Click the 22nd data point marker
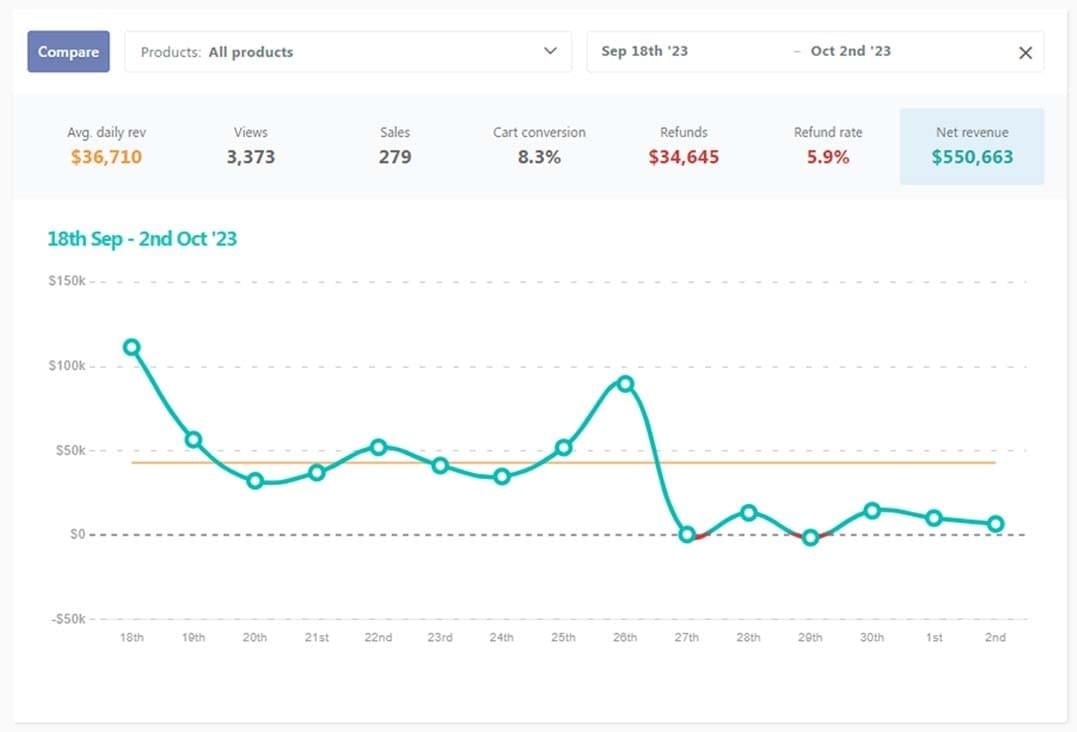The height and width of the screenshot is (732, 1077). pos(378,447)
